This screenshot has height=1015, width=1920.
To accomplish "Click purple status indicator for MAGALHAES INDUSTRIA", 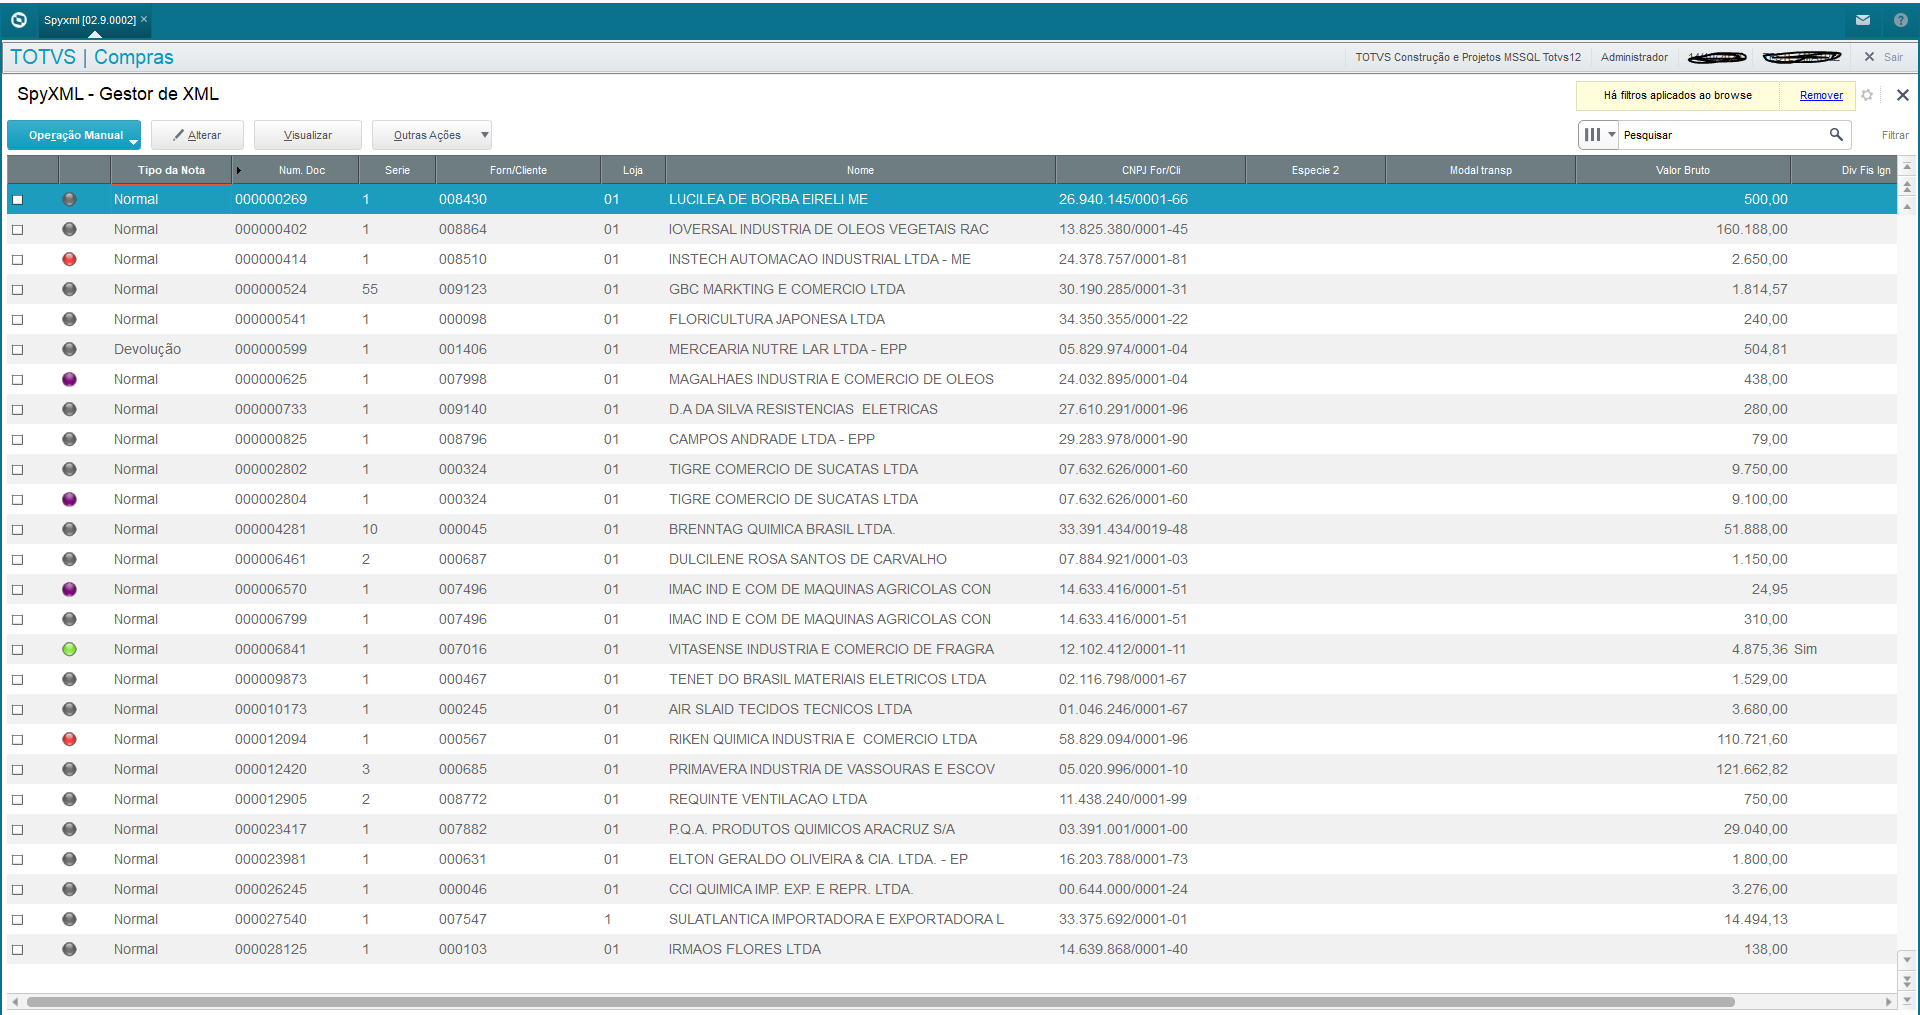I will point(69,379).
